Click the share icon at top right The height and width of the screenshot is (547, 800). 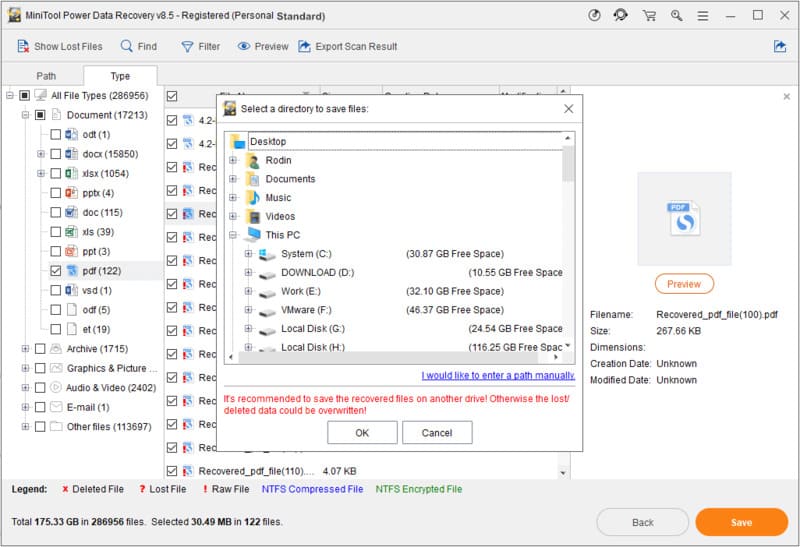click(x=780, y=46)
